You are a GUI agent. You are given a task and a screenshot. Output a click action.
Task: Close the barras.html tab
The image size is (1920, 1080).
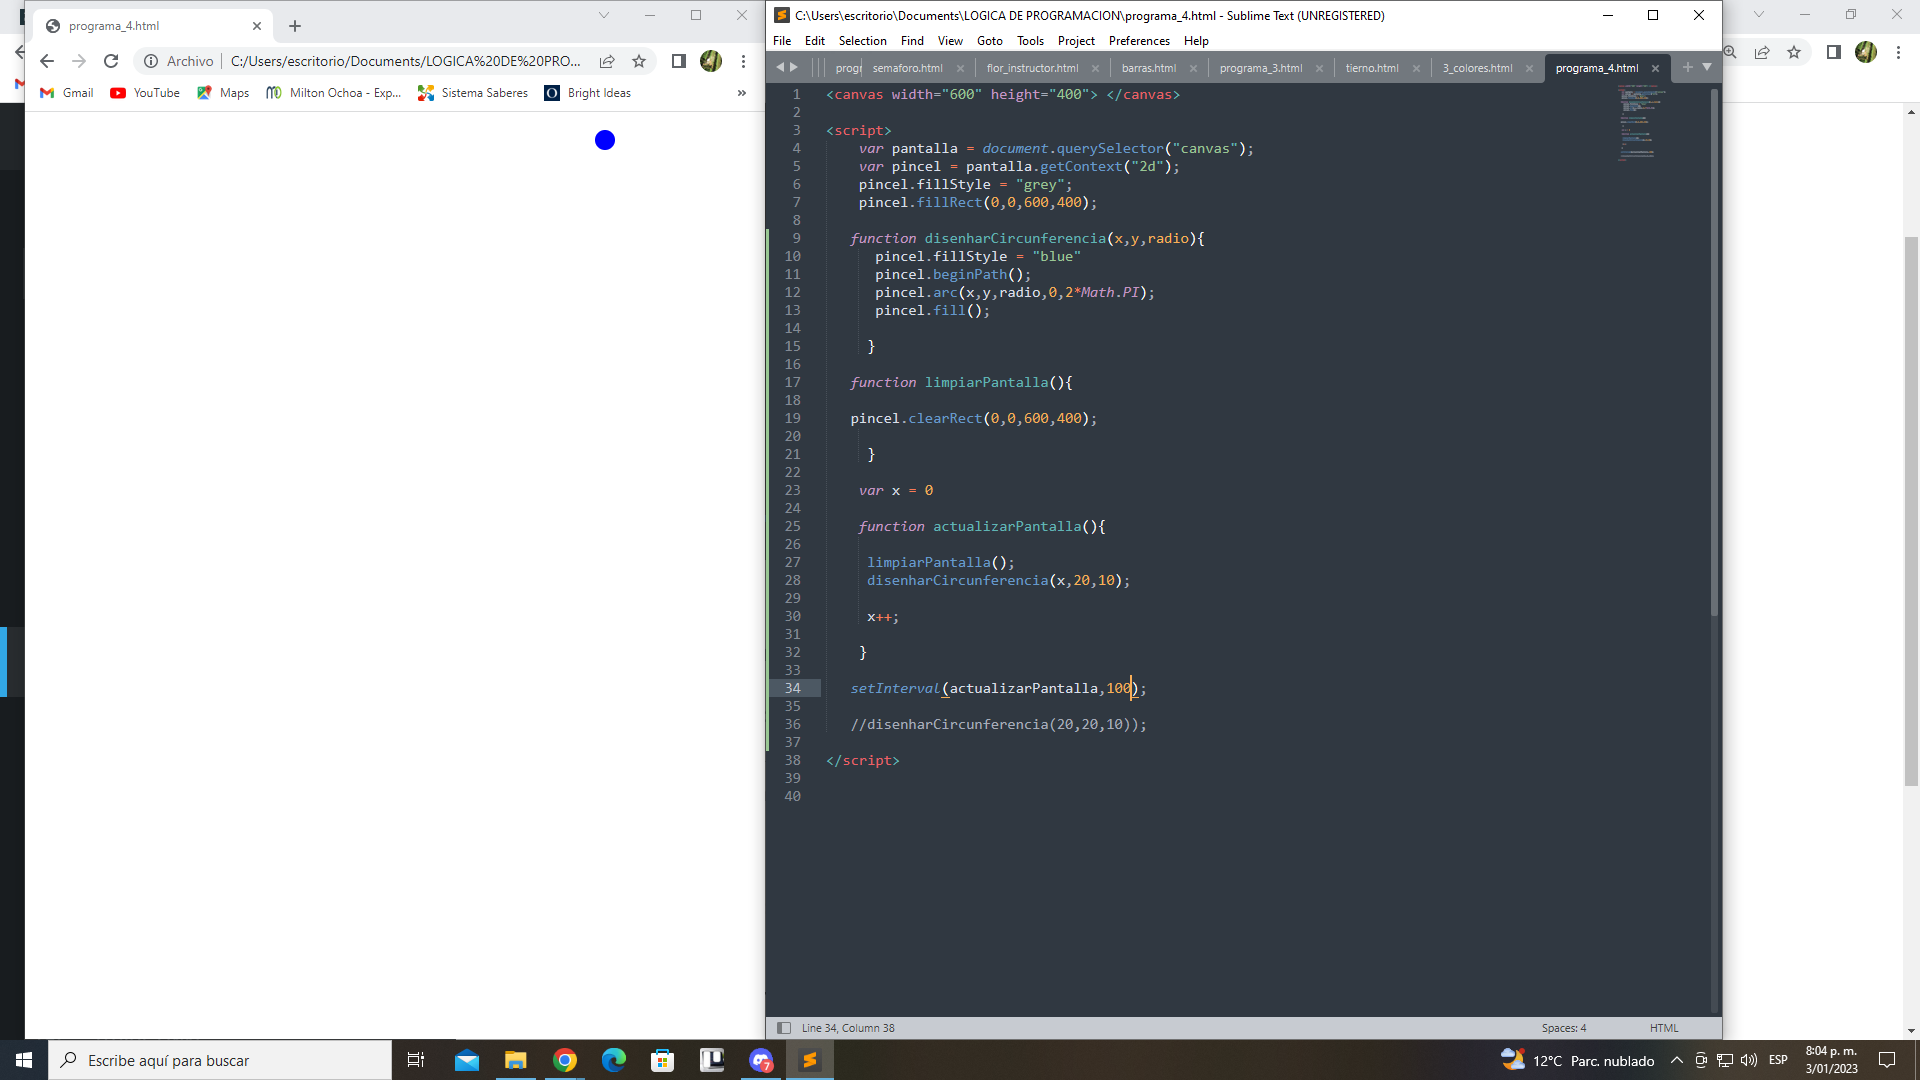1193,68
